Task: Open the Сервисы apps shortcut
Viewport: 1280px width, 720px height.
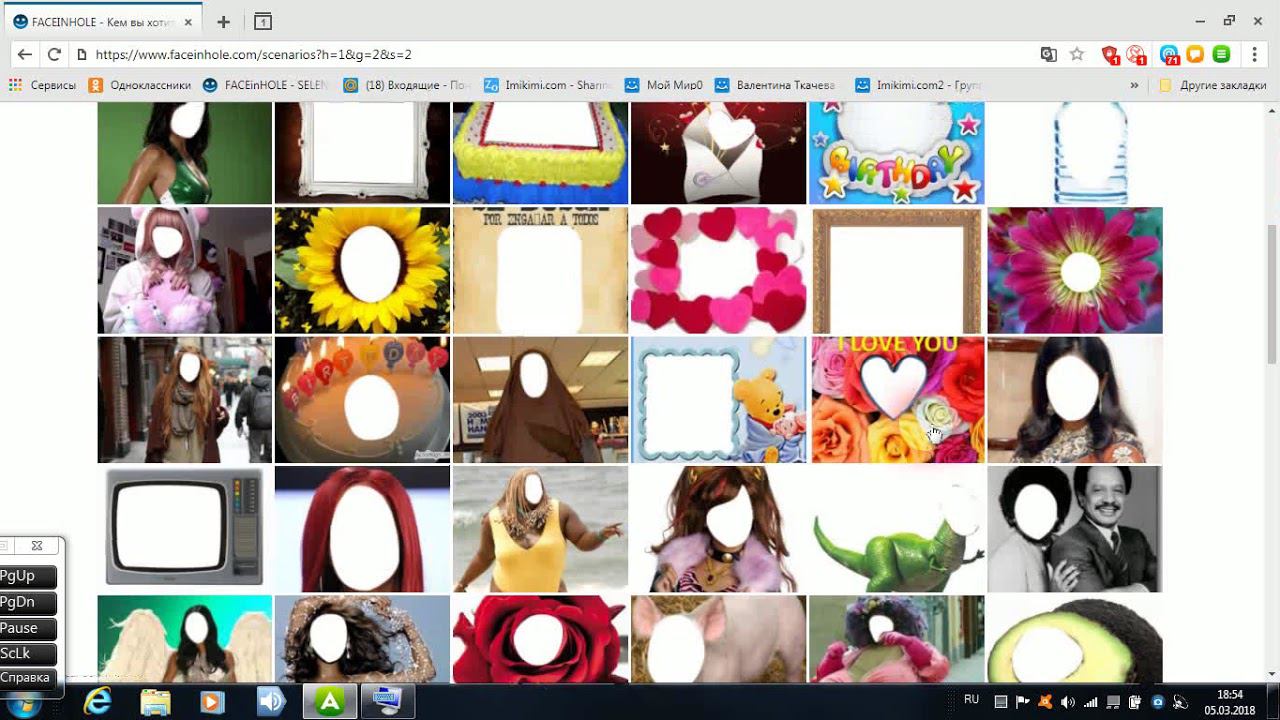Action: tap(42, 85)
